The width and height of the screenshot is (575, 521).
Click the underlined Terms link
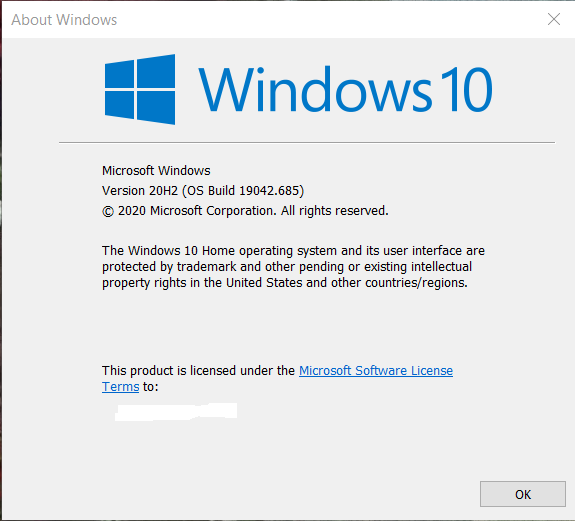(120, 386)
